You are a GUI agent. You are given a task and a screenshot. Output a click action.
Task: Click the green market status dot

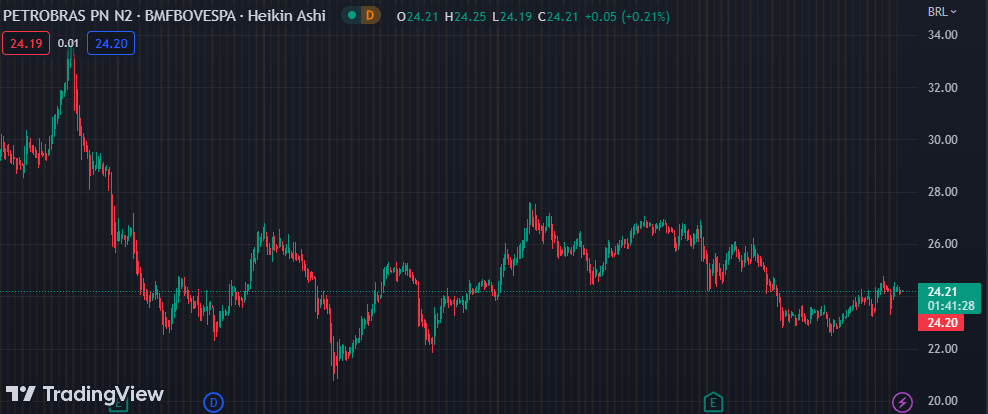[x=352, y=16]
